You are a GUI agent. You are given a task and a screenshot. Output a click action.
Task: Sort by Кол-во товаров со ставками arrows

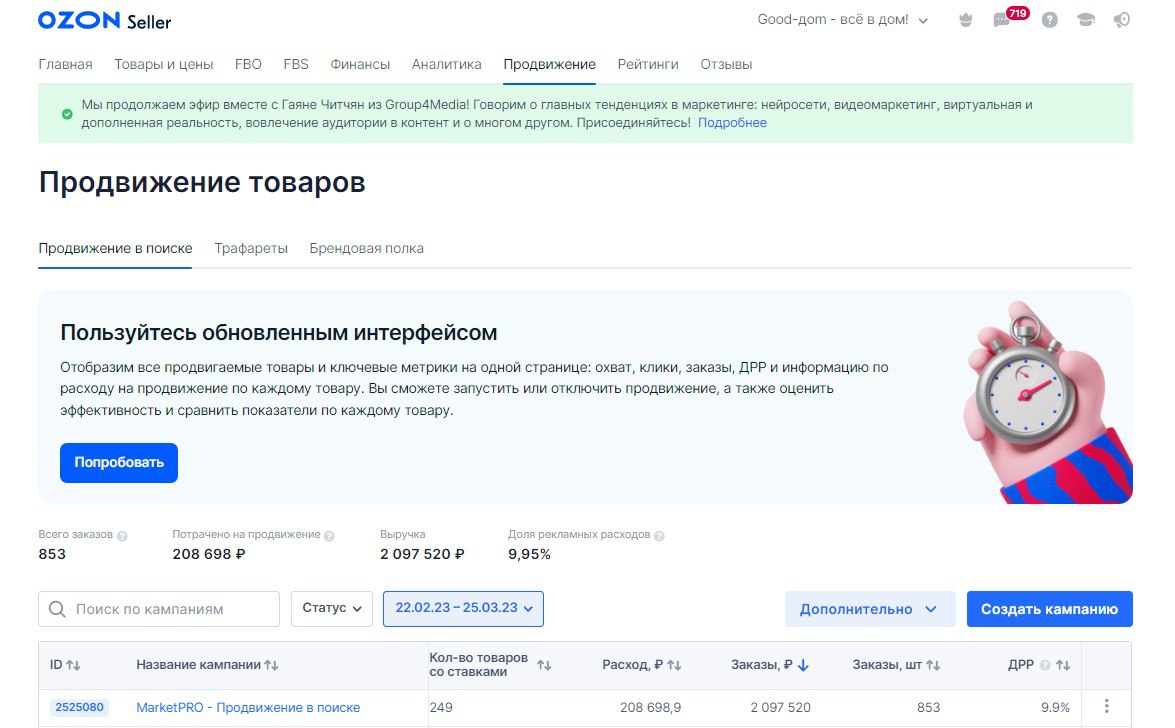[545, 665]
